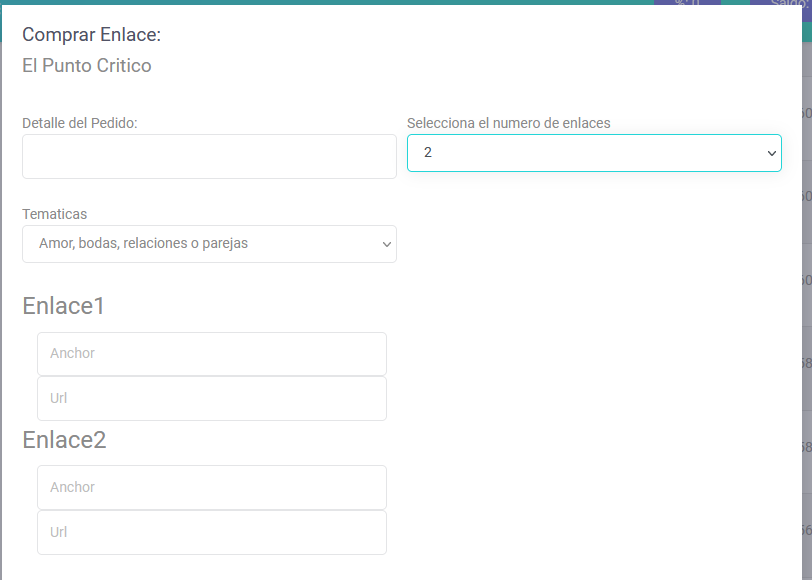Focus the Anchor field under Enlace1

[x=211, y=354]
